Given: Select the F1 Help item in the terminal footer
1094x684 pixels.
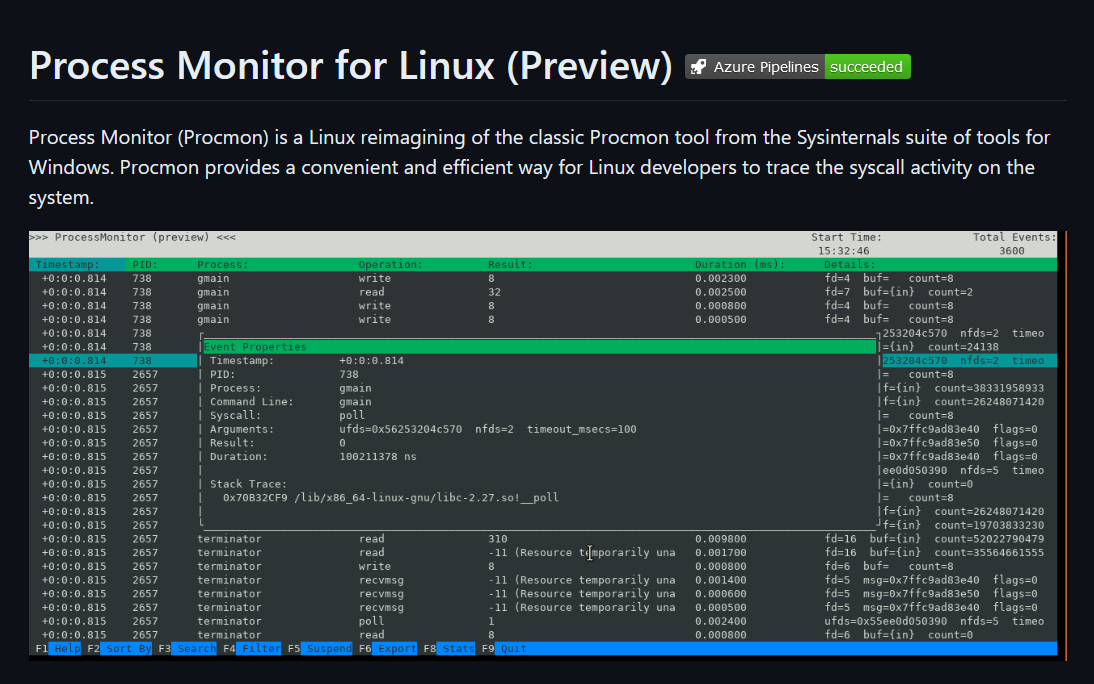Looking at the screenshot, I should point(59,648).
